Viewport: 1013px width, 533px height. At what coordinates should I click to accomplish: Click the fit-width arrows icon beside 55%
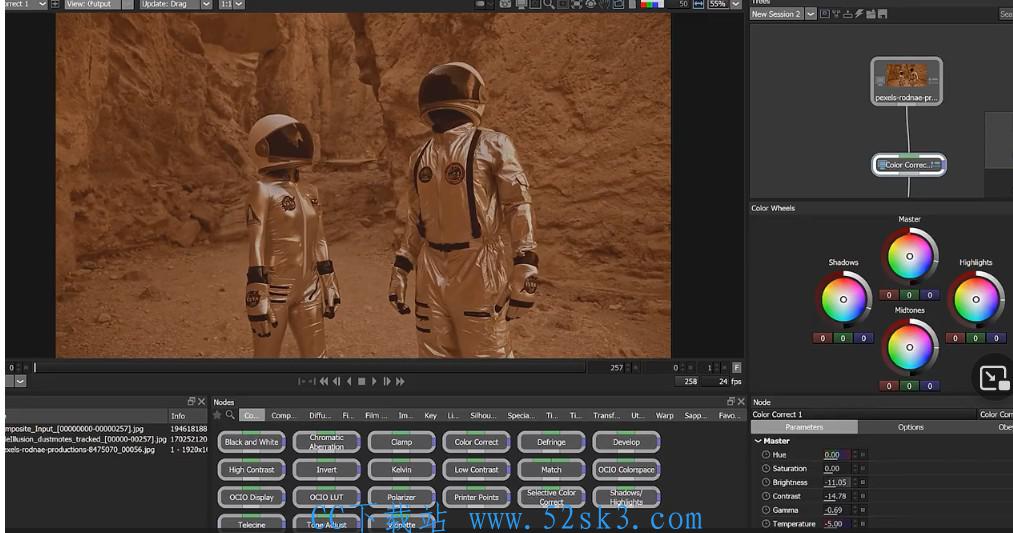click(x=698, y=4)
